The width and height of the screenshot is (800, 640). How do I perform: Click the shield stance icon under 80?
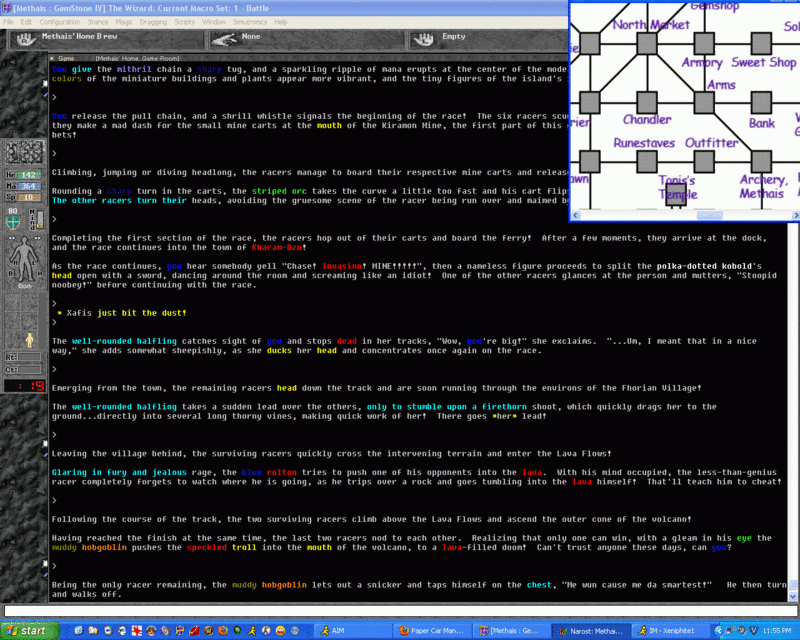[13, 225]
